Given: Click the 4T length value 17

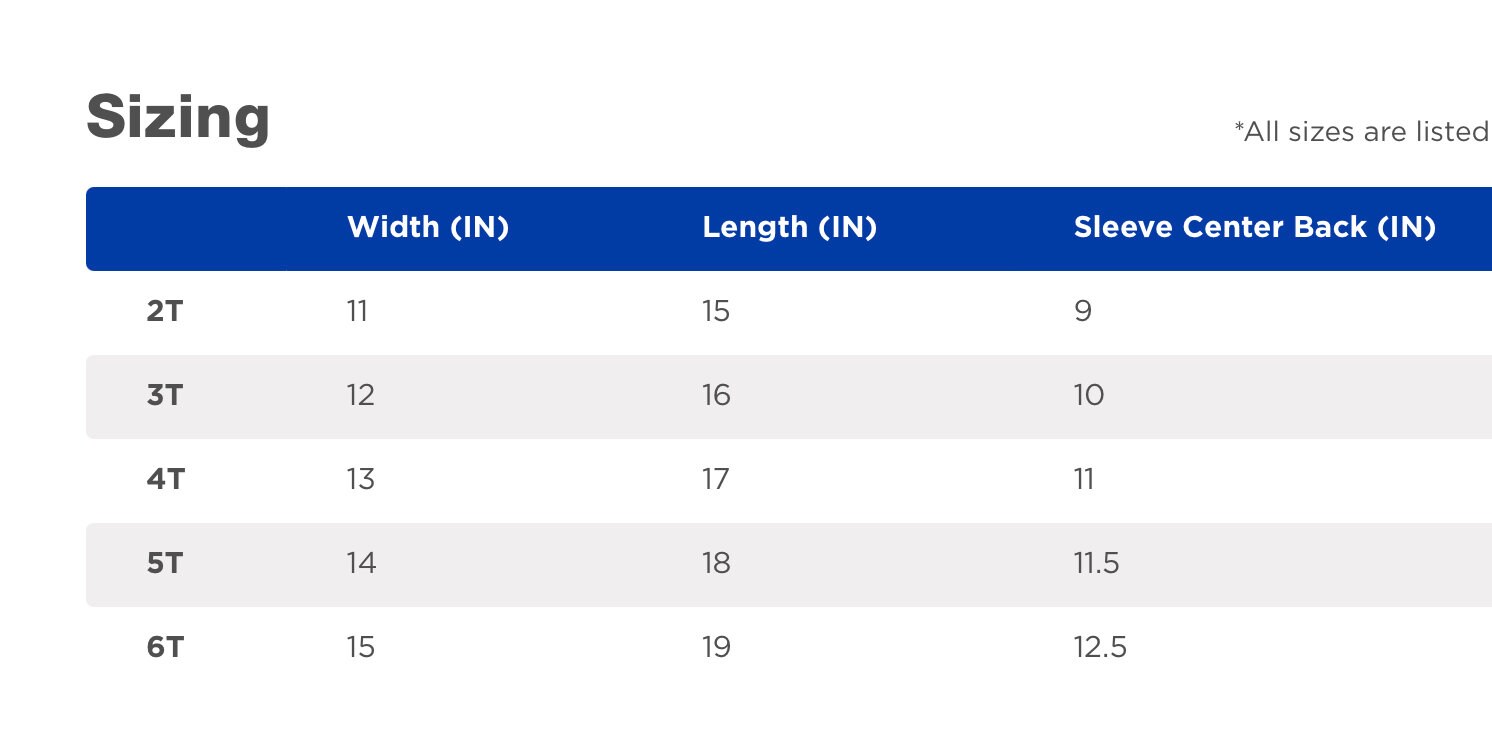Looking at the screenshot, I should click(716, 480).
